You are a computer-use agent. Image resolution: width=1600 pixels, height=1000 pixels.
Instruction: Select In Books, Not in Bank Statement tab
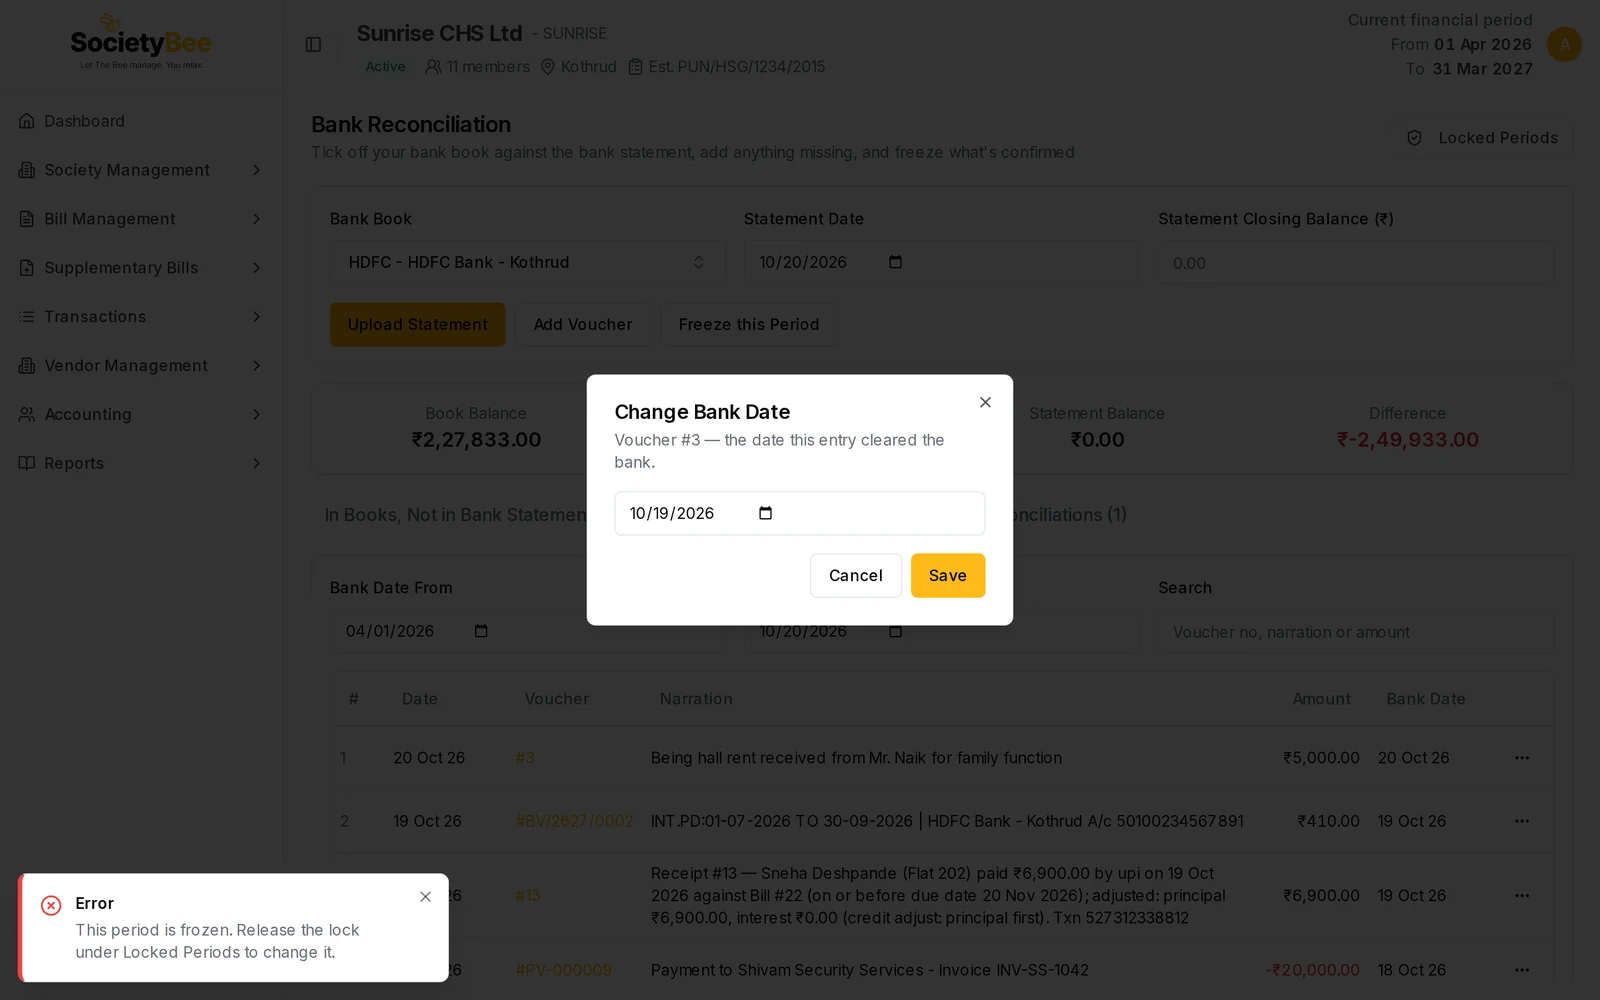(x=456, y=515)
